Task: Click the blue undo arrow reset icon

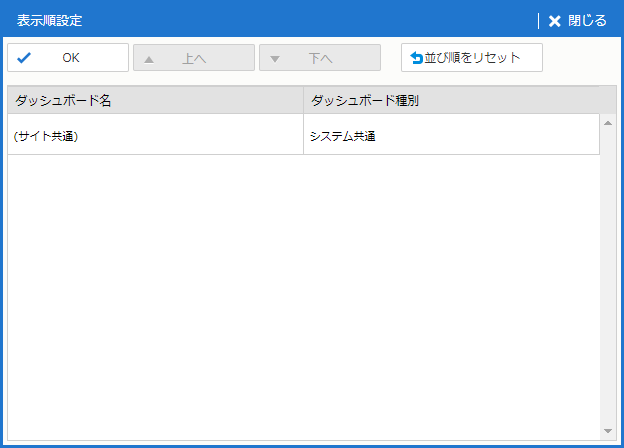Action: 416,58
